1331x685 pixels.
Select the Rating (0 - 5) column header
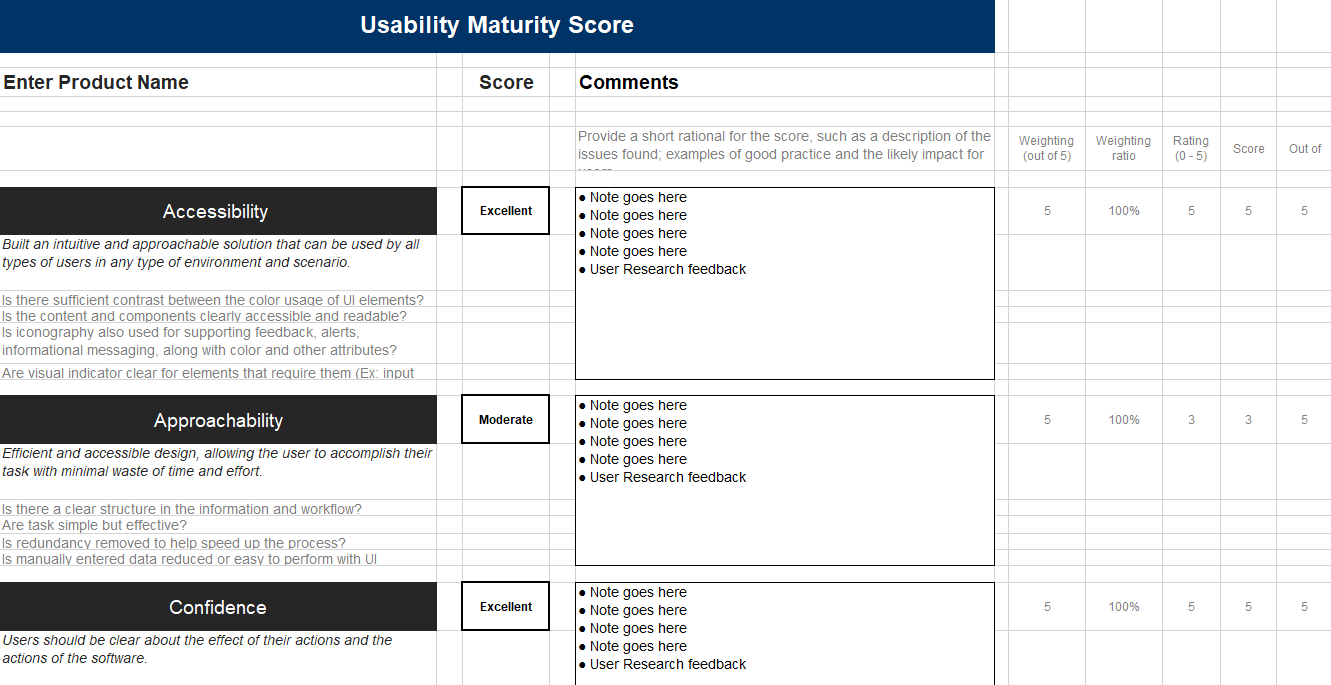(x=1190, y=148)
